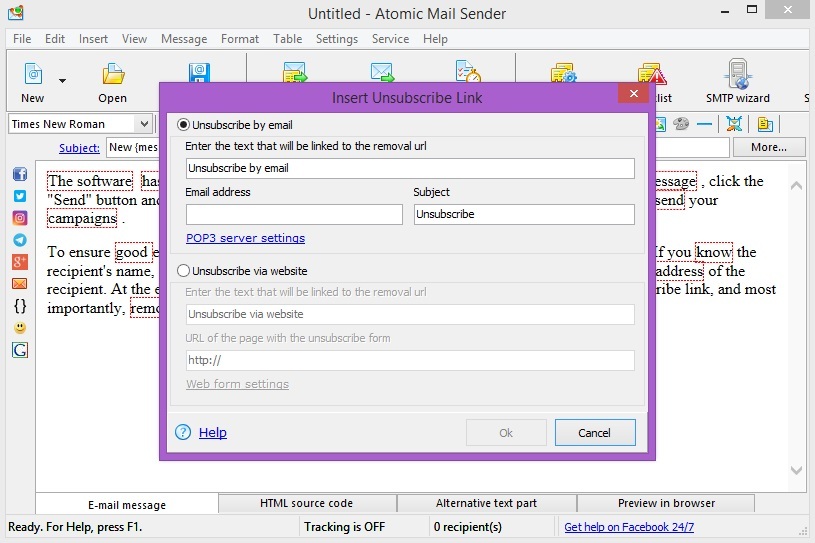The width and height of the screenshot is (815, 543).
Task: Open POP3 server settings link
Action: tap(245, 238)
